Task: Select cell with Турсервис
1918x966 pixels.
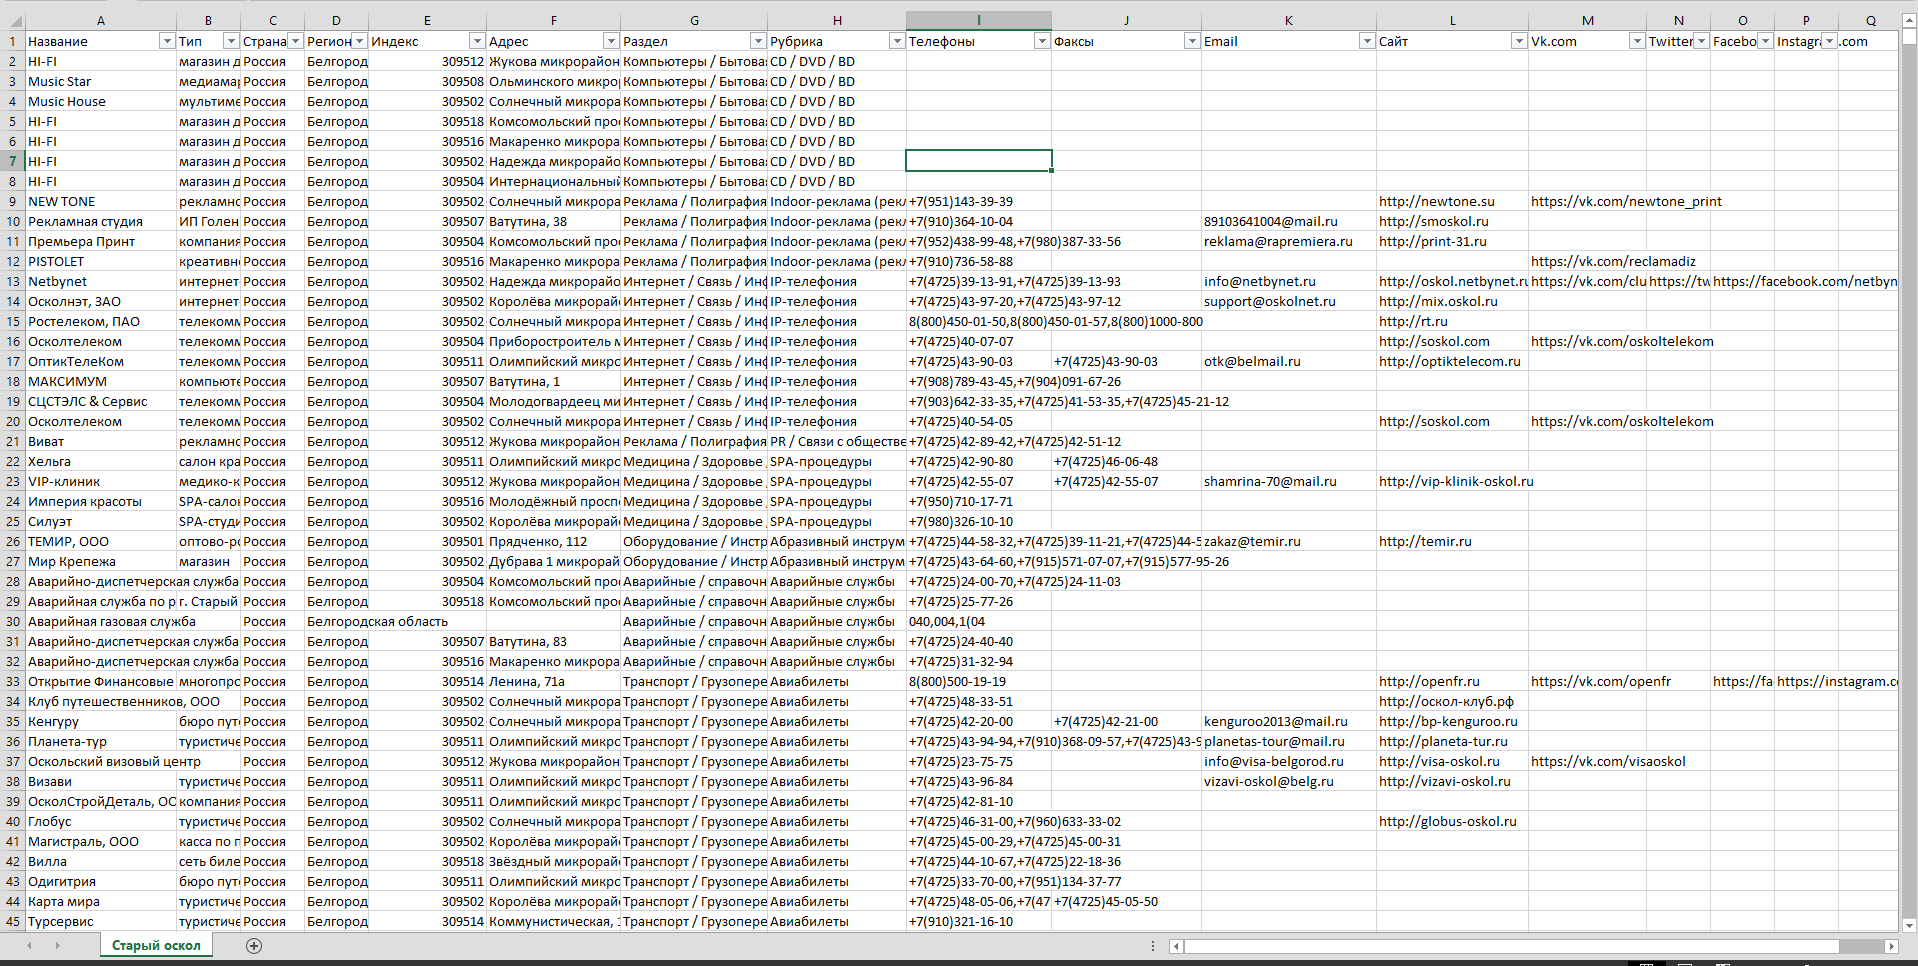Action: point(100,921)
